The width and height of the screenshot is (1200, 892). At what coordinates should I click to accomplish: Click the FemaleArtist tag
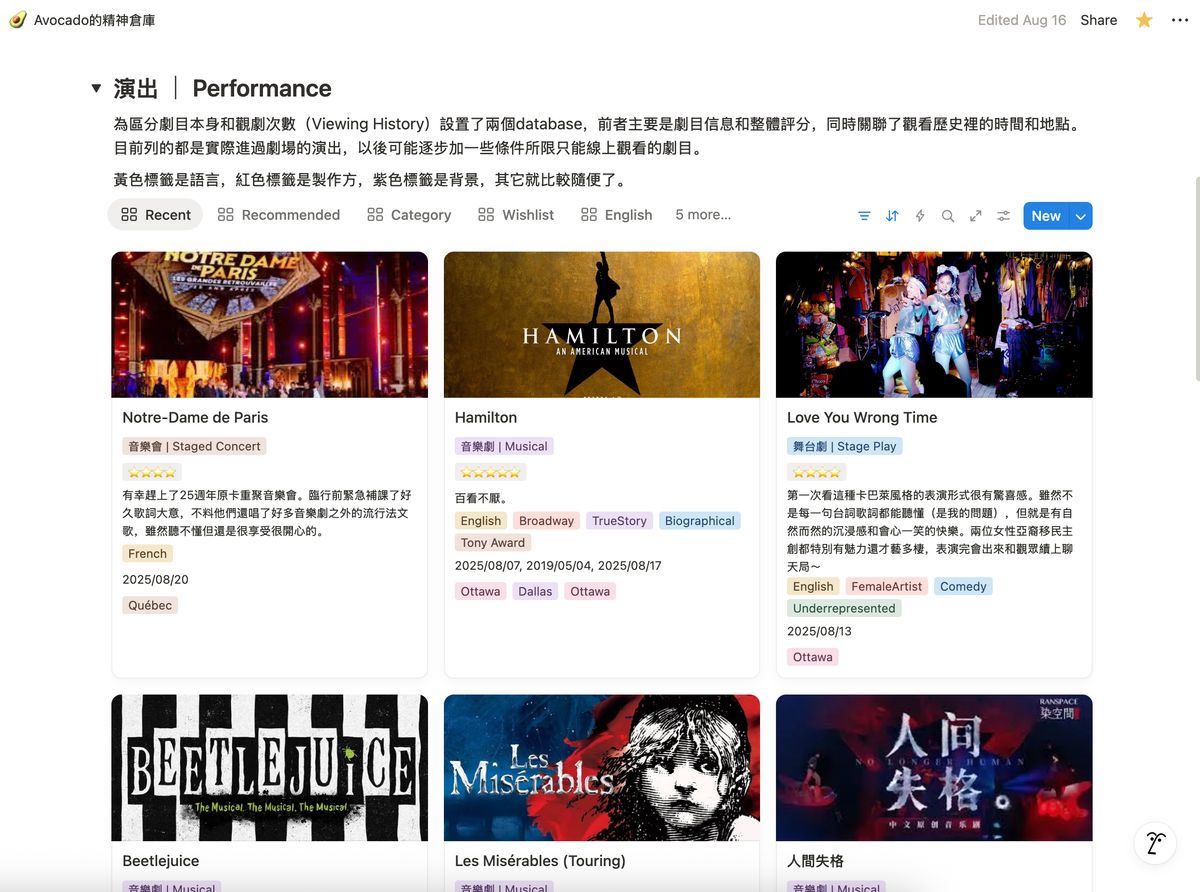[x=887, y=586]
